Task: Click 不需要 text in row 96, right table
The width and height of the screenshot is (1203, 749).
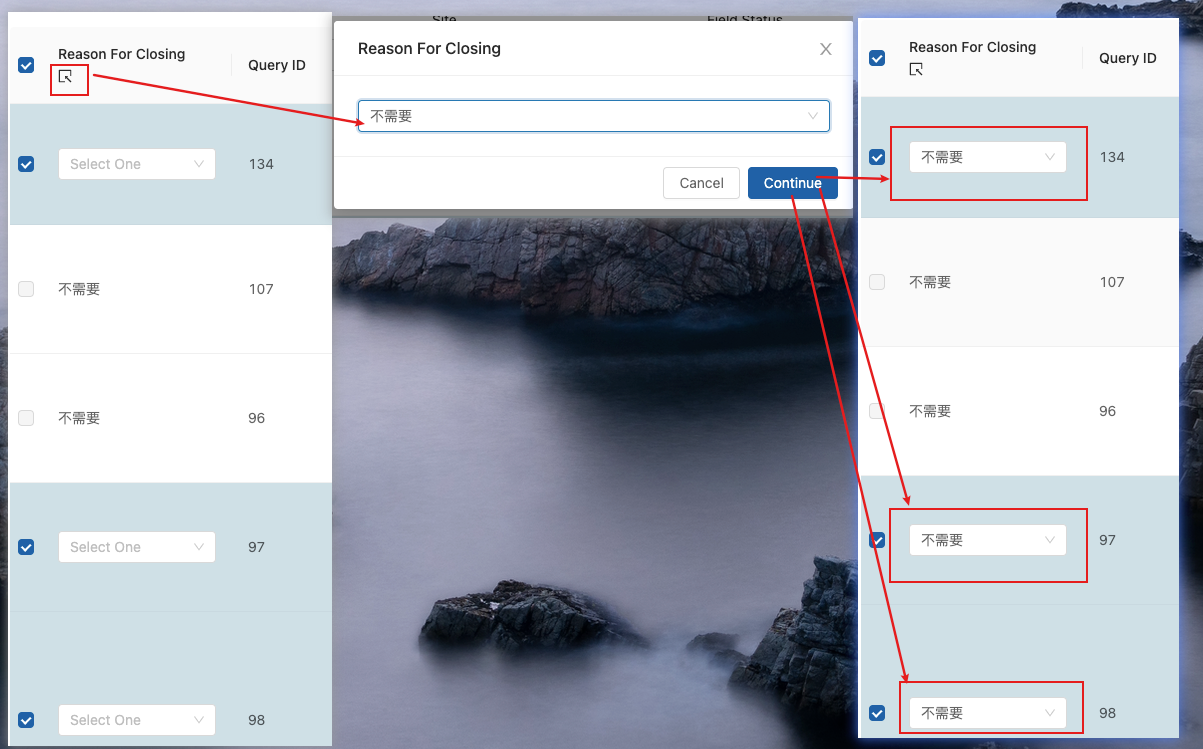Action: click(930, 411)
